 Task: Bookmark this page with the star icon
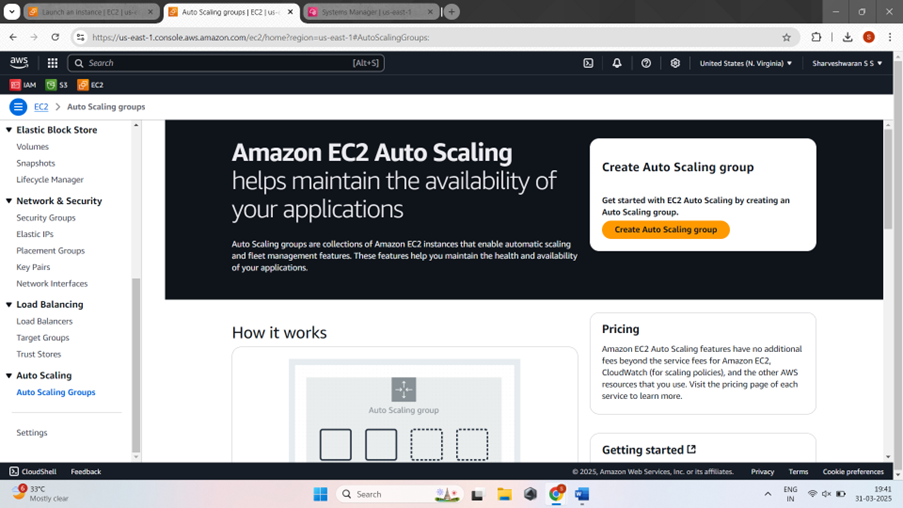786,37
